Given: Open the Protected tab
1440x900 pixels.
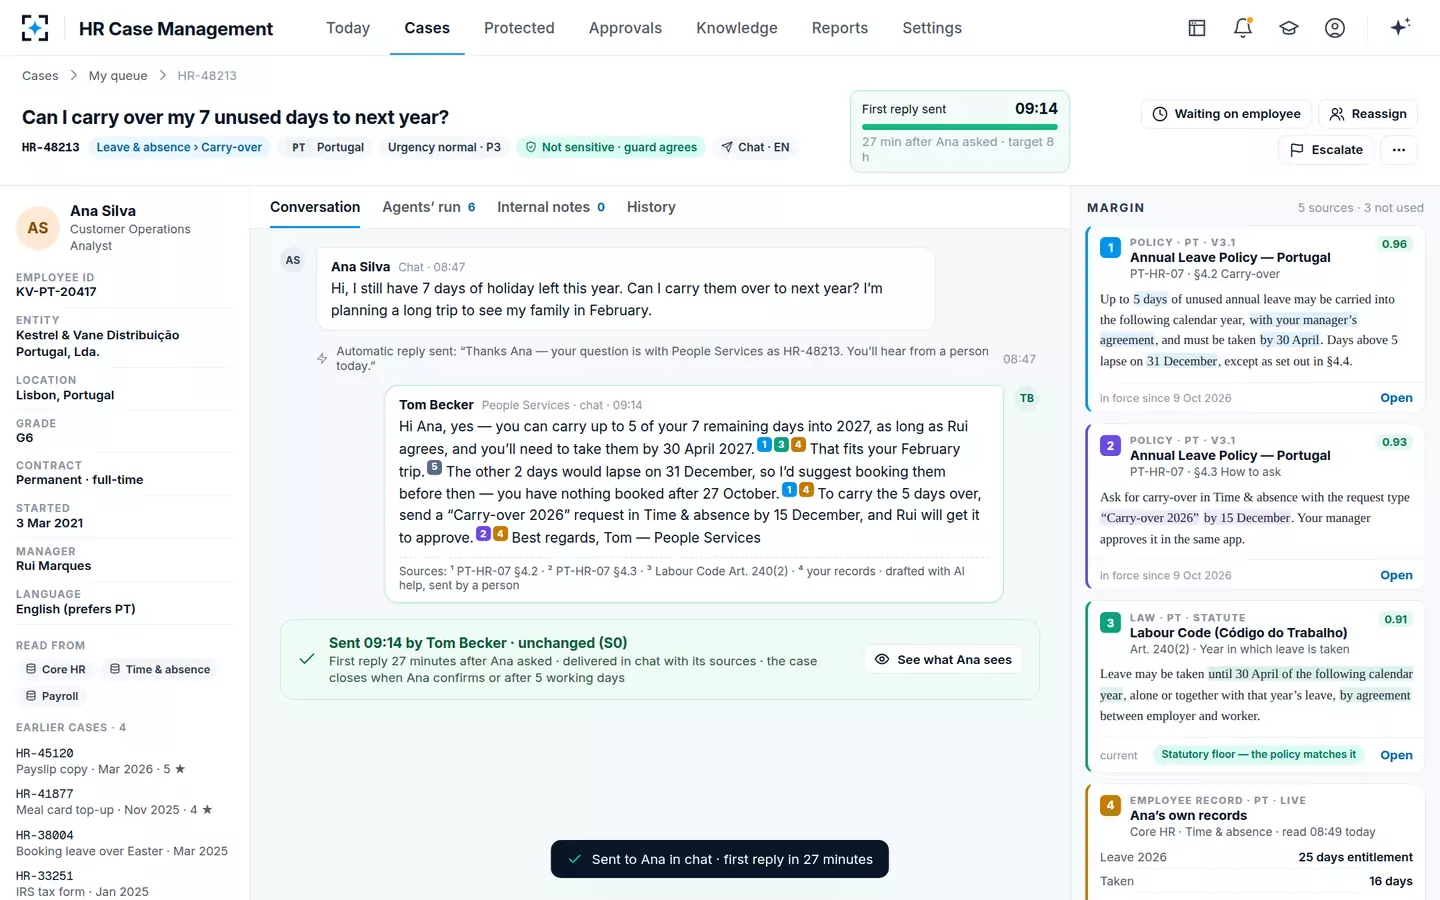Looking at the screenshot, I should 519,28.
